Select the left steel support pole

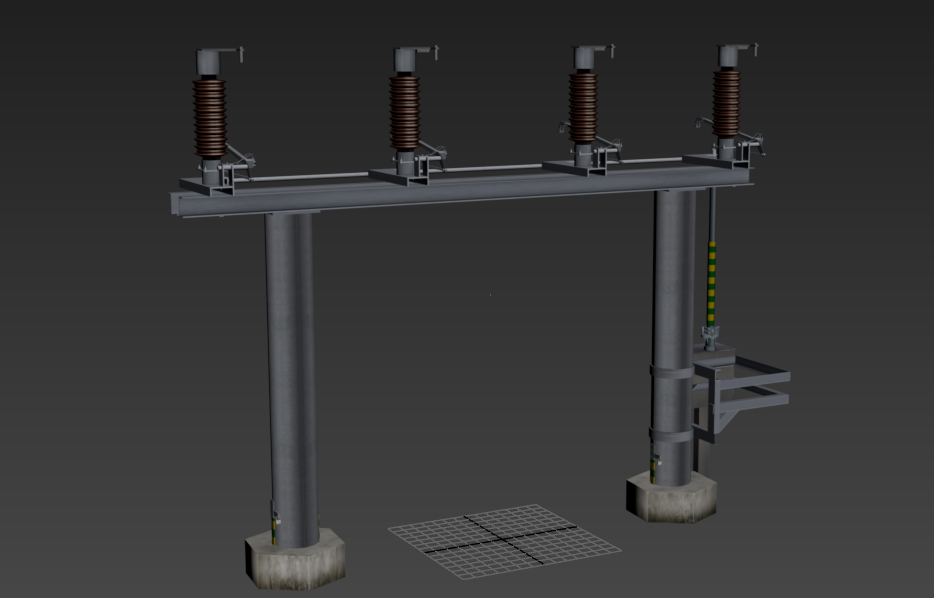point(290,370)
